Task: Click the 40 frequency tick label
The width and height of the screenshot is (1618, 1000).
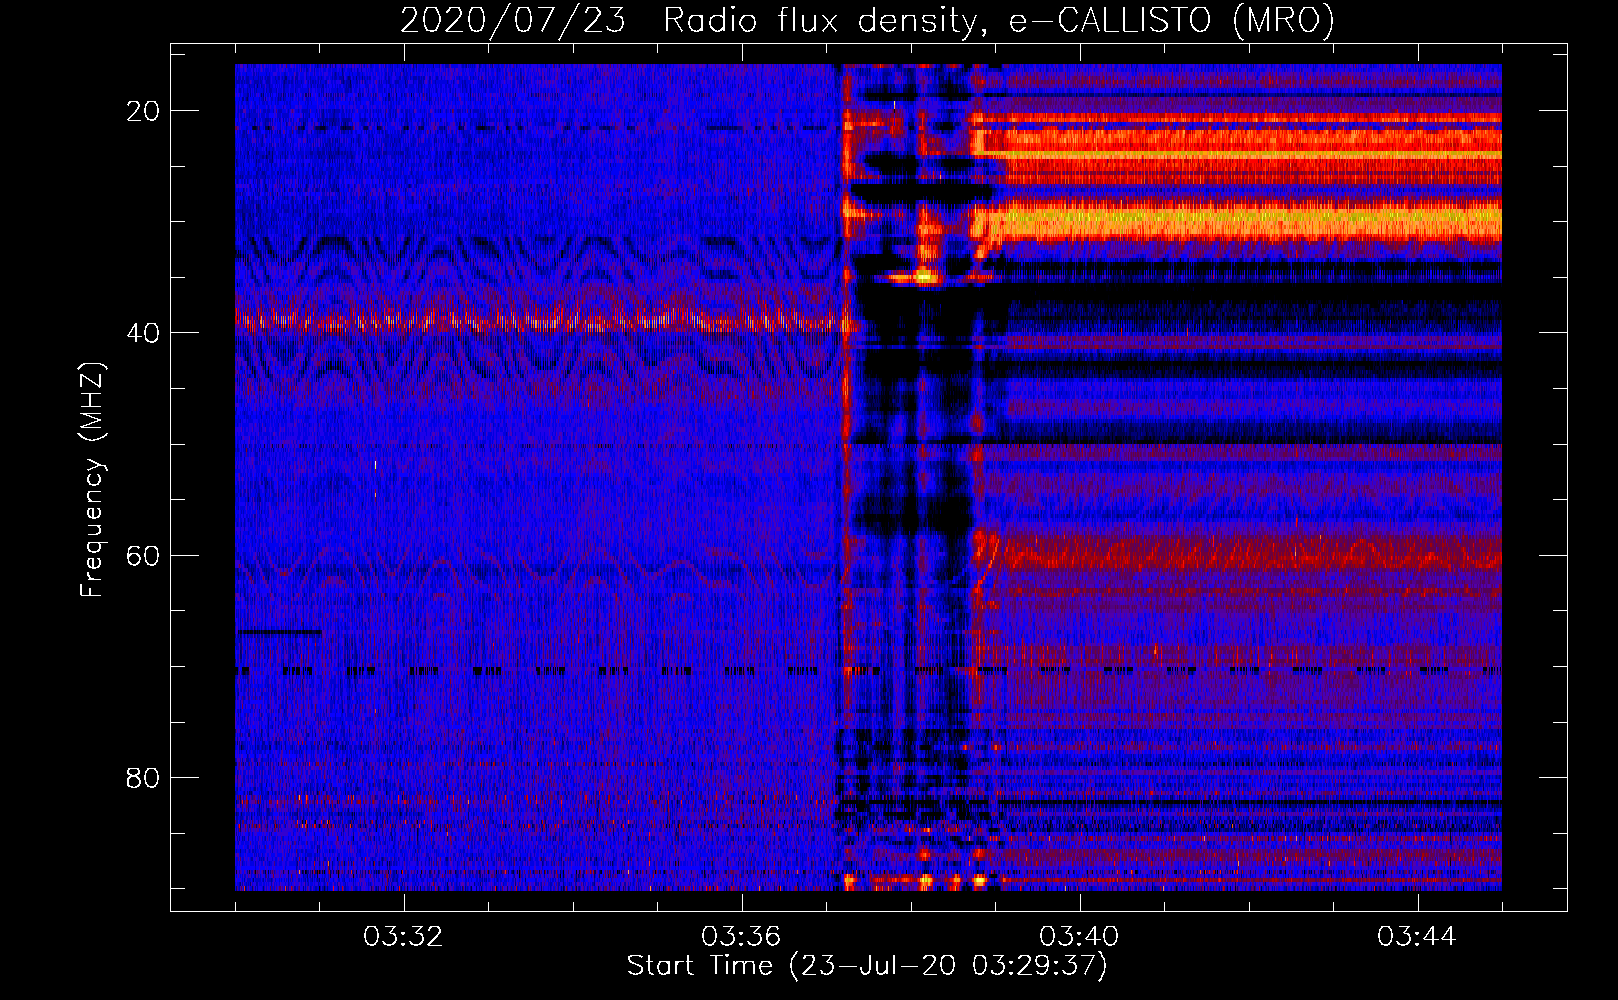Action: coord(143,333)
